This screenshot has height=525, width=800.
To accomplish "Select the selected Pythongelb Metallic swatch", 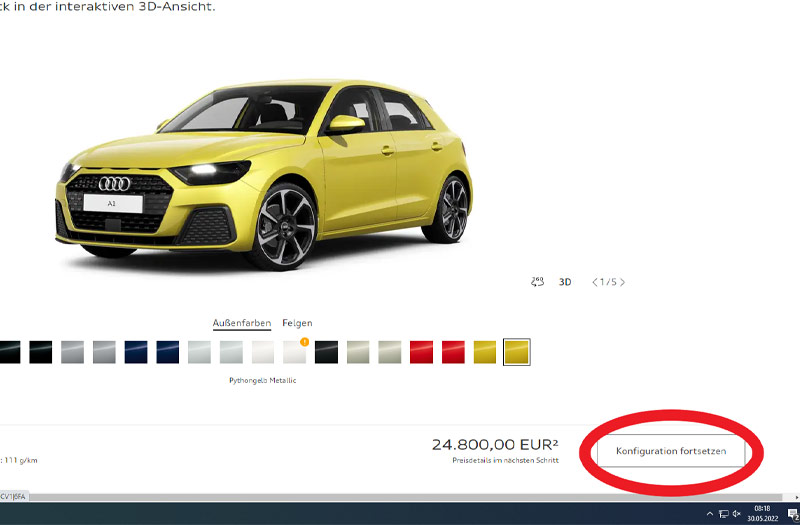I will coord(517,352).
